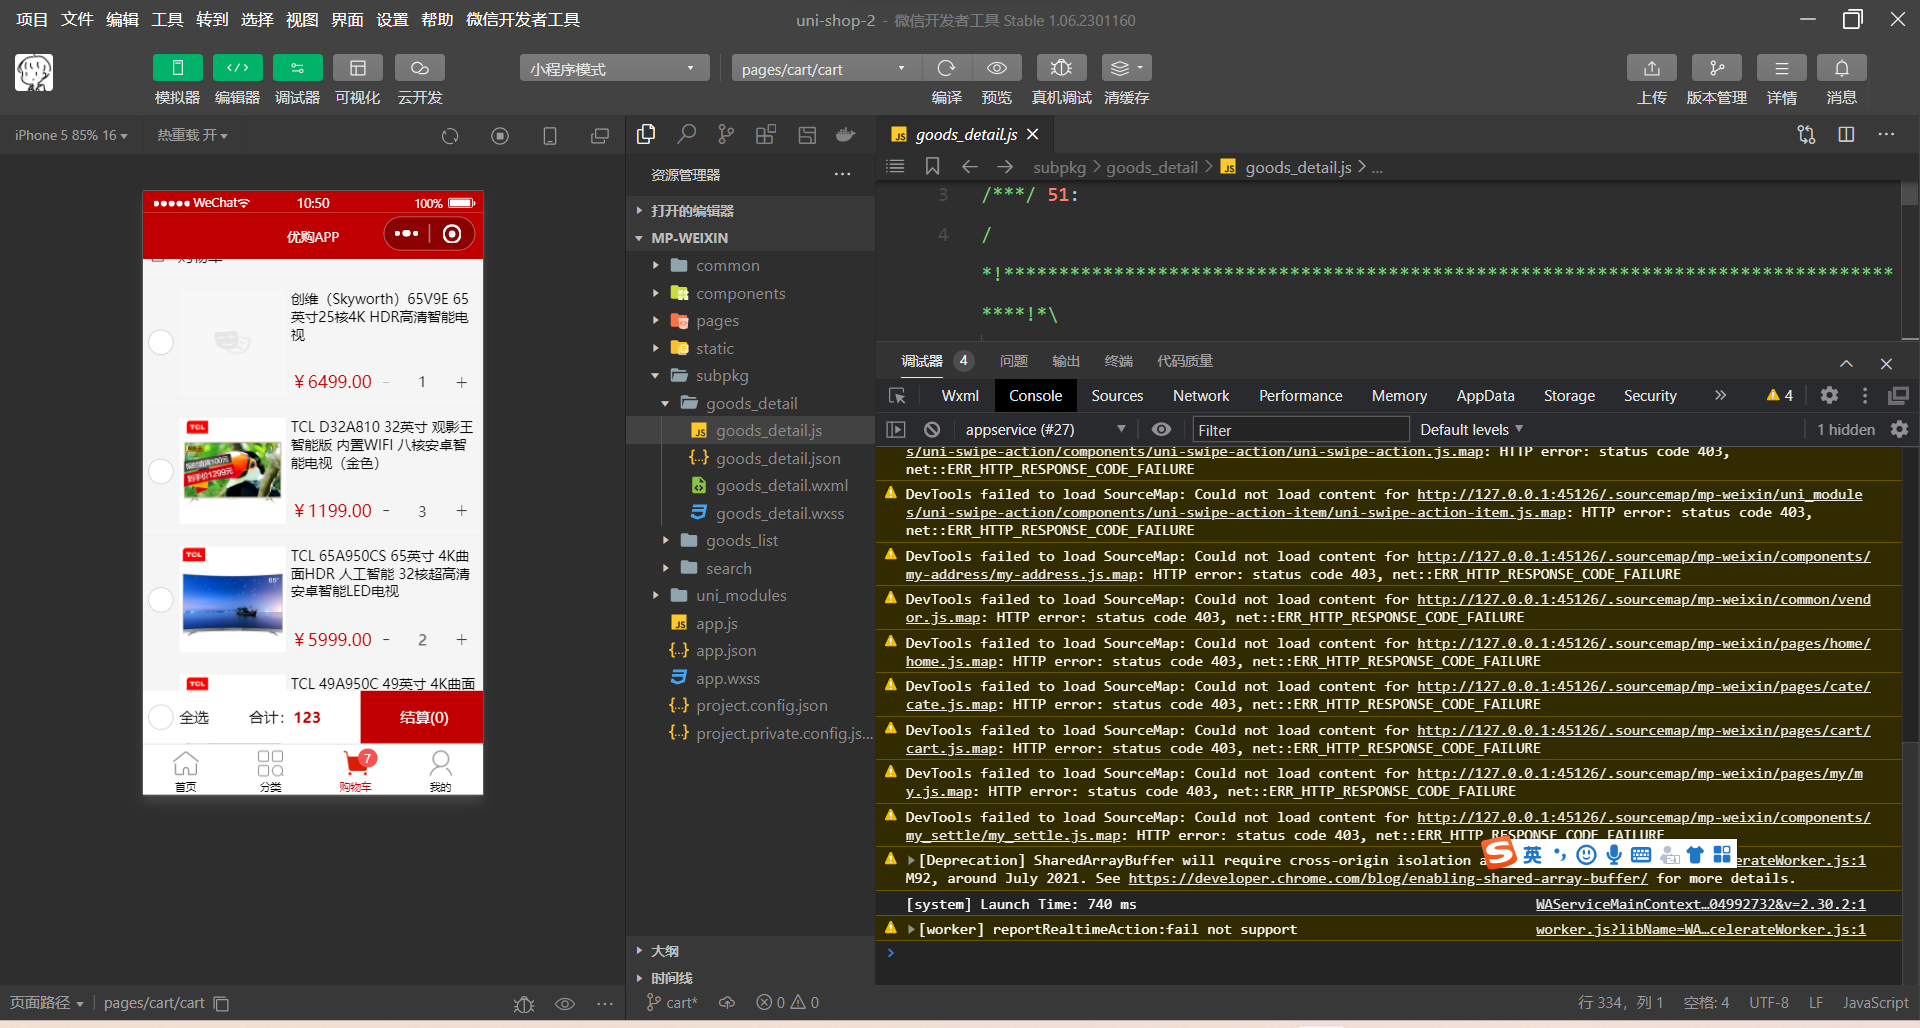The width and height of the screenshot is (1920, 1028).
Task: Open Messages (消息) bell icon
Action: 1841,68
